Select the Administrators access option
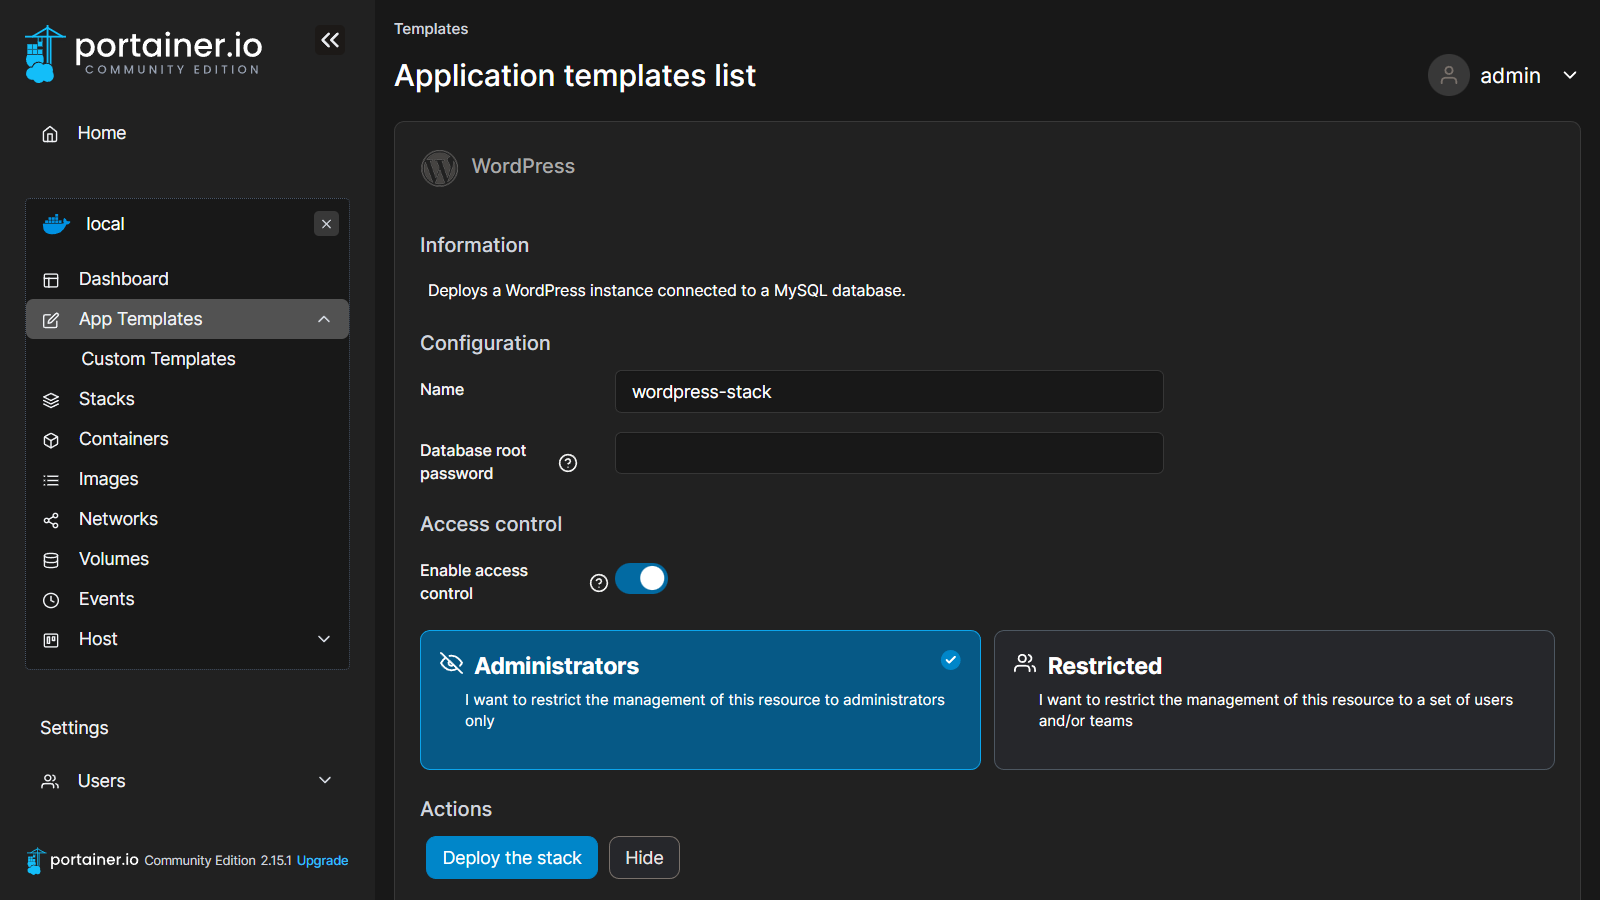This screenshot has width=1600, height=900. (700, 699)
